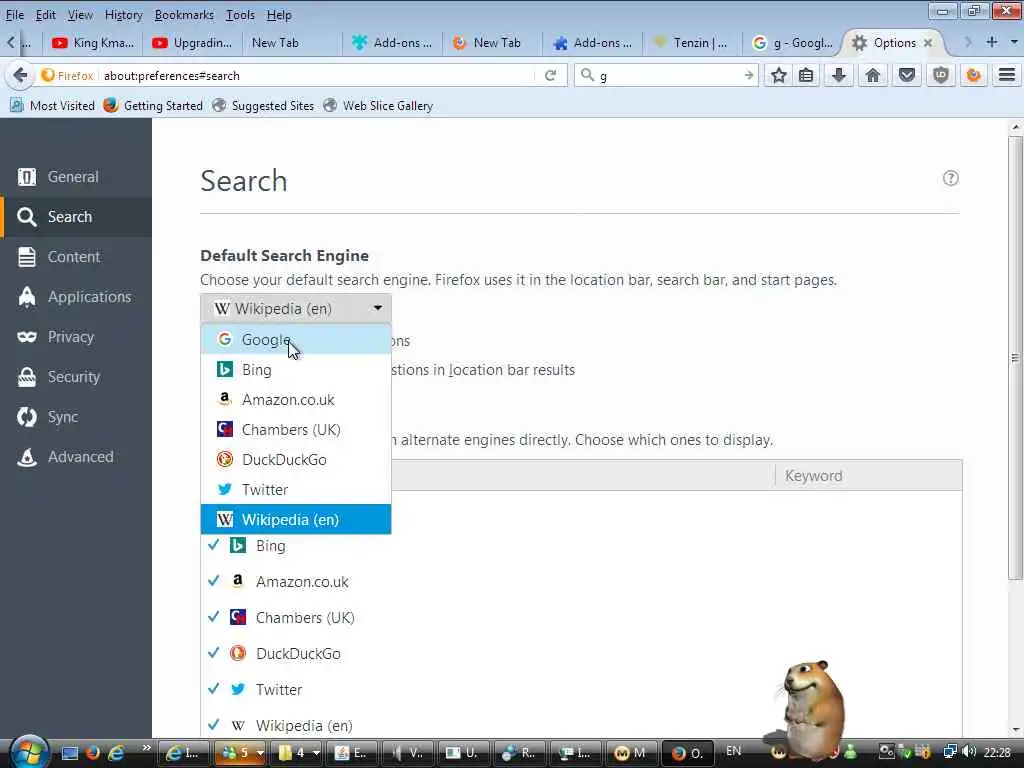Switch to the King Kma... YouTube tab
Viewport: 1024px width, 768px height.
point(93,43)
